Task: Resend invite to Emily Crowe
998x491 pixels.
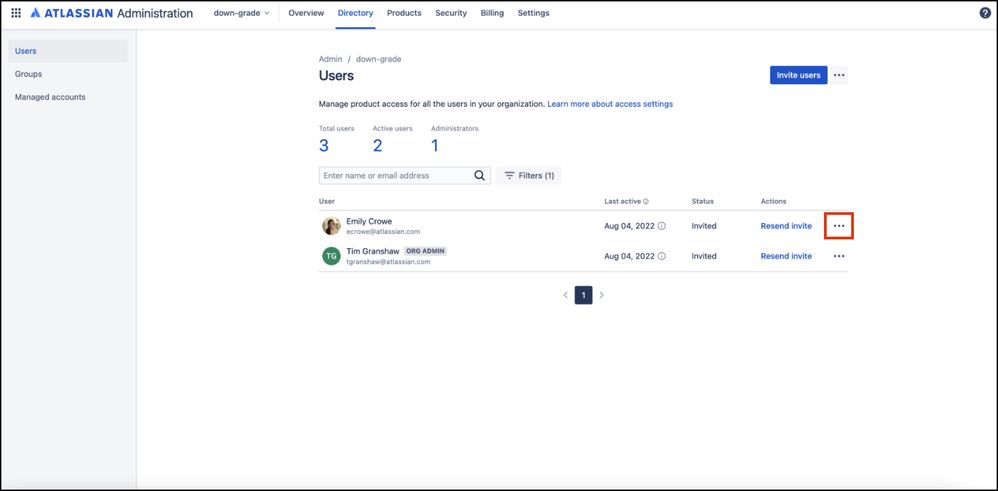Action: [x=786, y=226]
